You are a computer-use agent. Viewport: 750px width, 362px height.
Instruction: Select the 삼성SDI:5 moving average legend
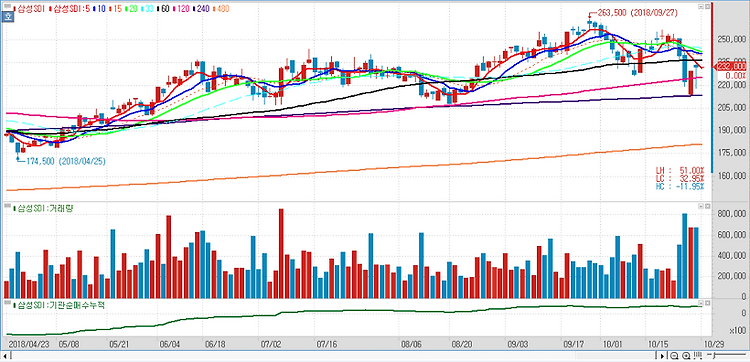pos(70,9)
